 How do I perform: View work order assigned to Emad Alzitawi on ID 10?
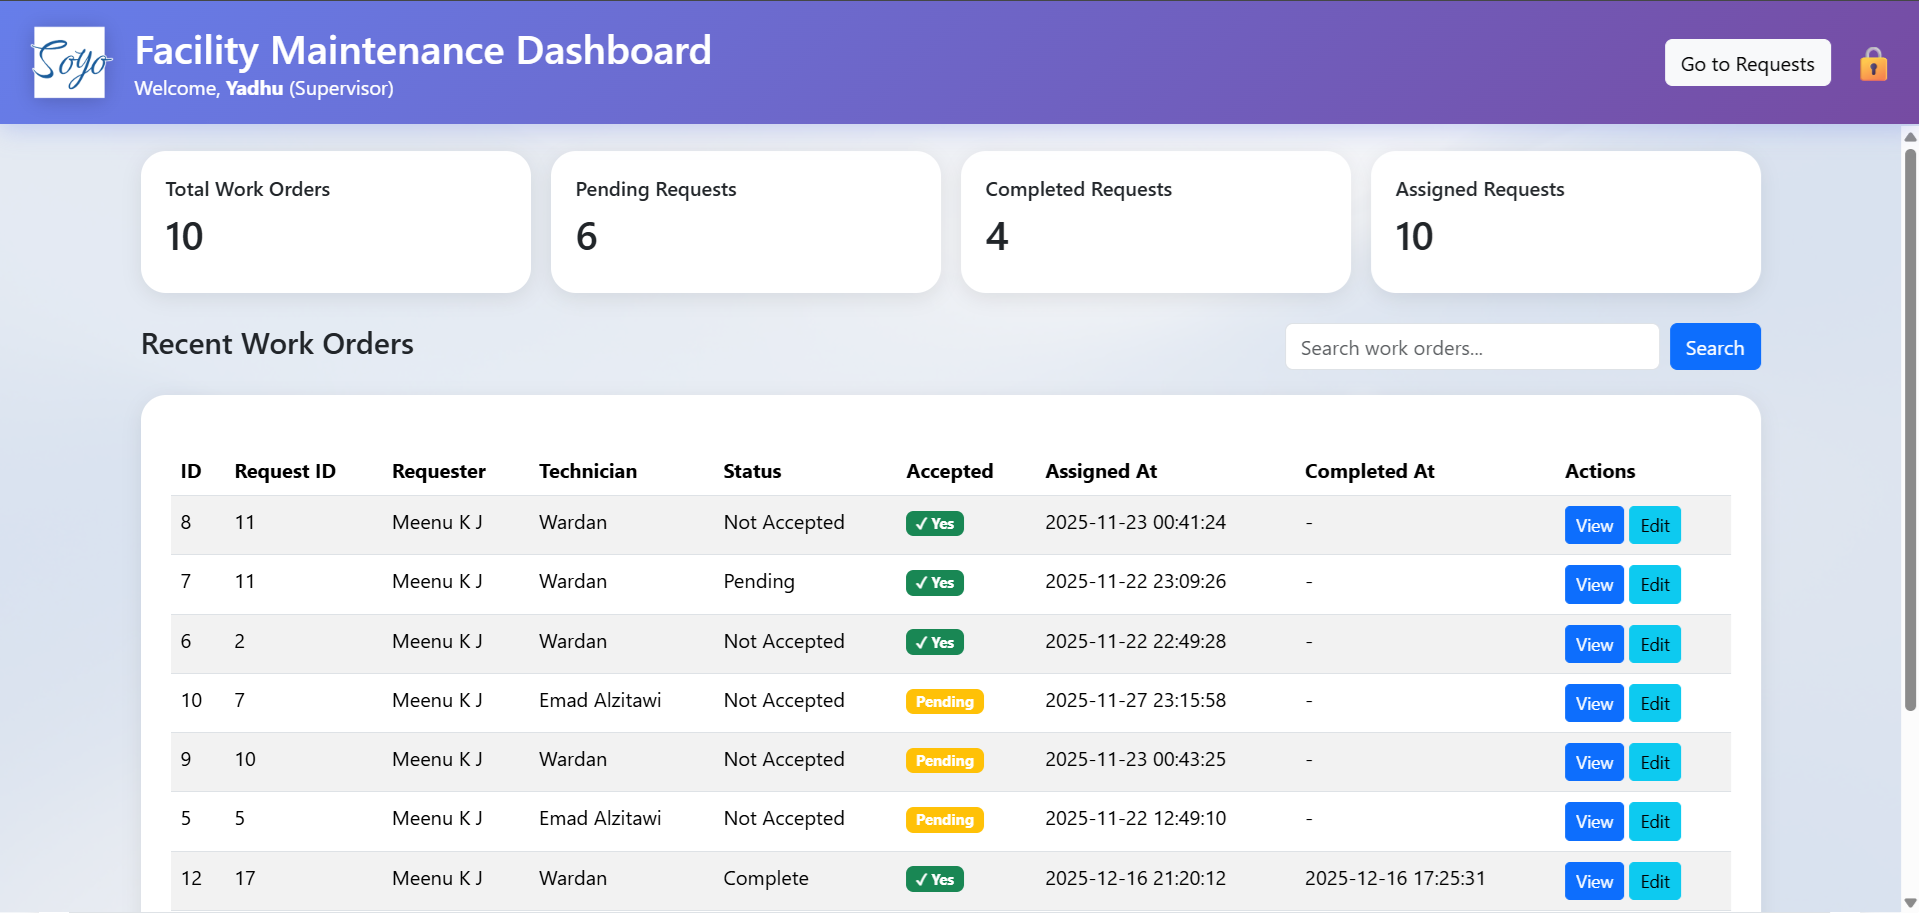point(1593,703)
